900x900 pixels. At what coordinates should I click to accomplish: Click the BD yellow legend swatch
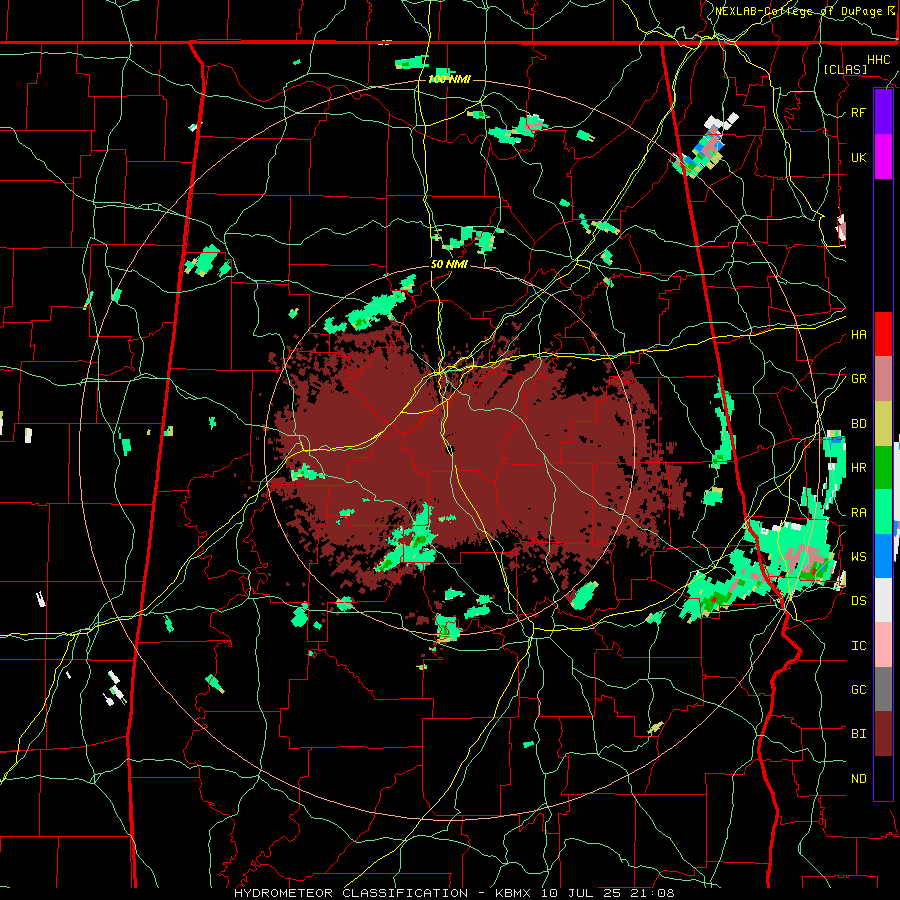click(883, 424)
